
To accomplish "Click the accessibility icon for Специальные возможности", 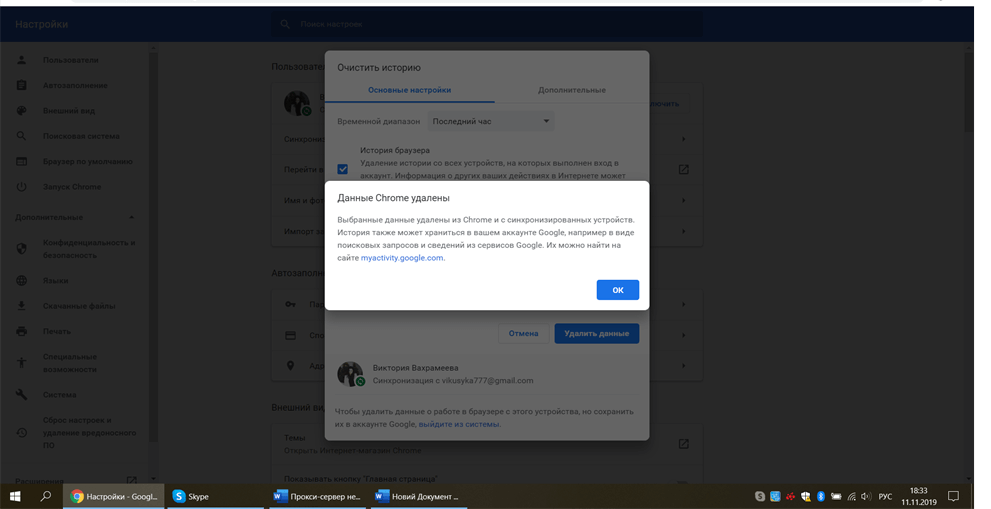I will [x=21, y=363].
